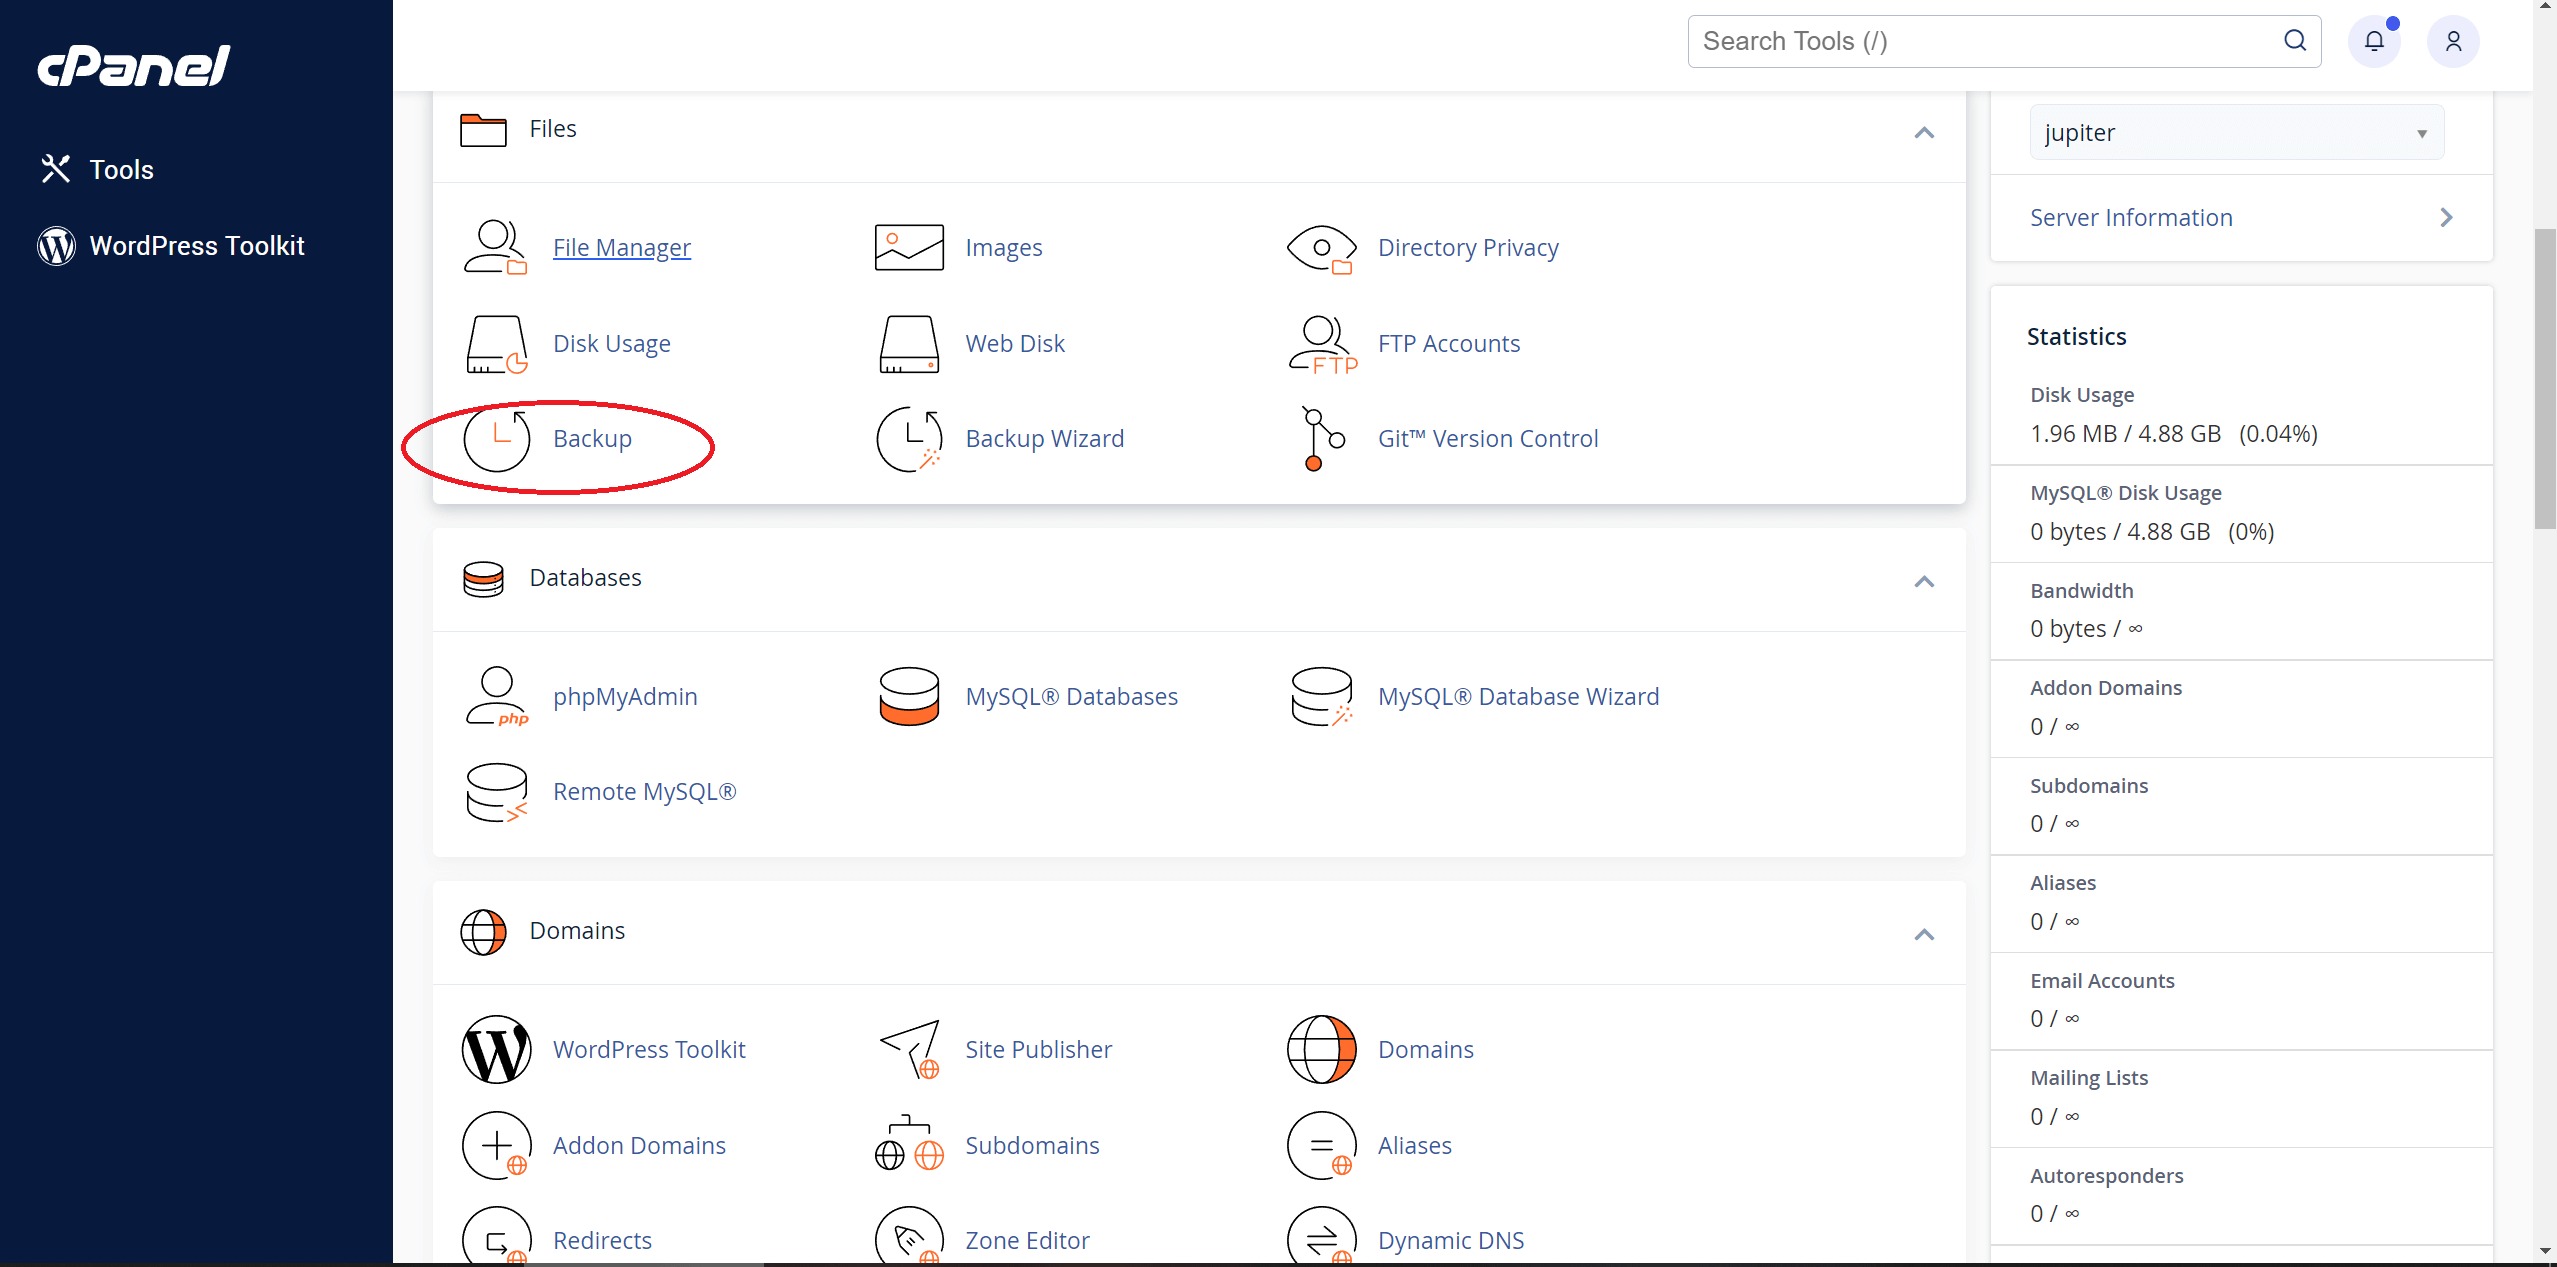The image size is (2557, 1267).
Task: Open the Redirects link
Action: [603, 1241]
